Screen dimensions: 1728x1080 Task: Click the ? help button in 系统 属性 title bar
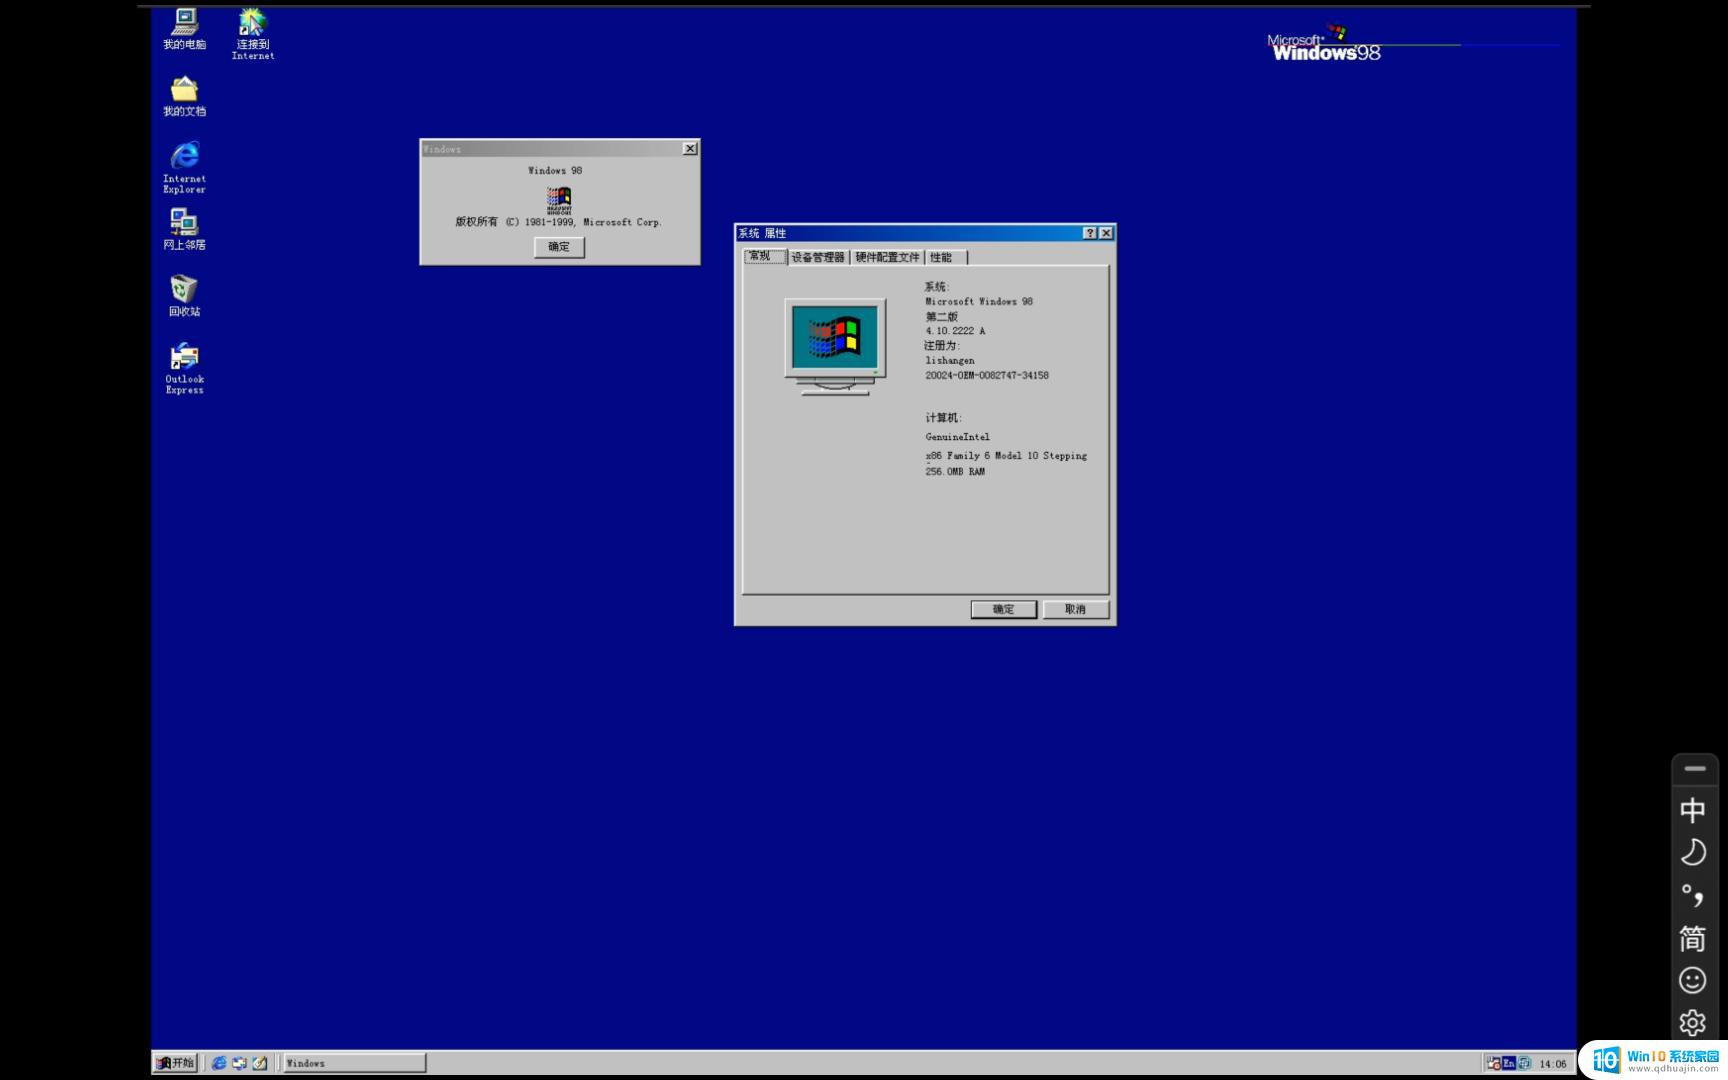[1089, 233]
